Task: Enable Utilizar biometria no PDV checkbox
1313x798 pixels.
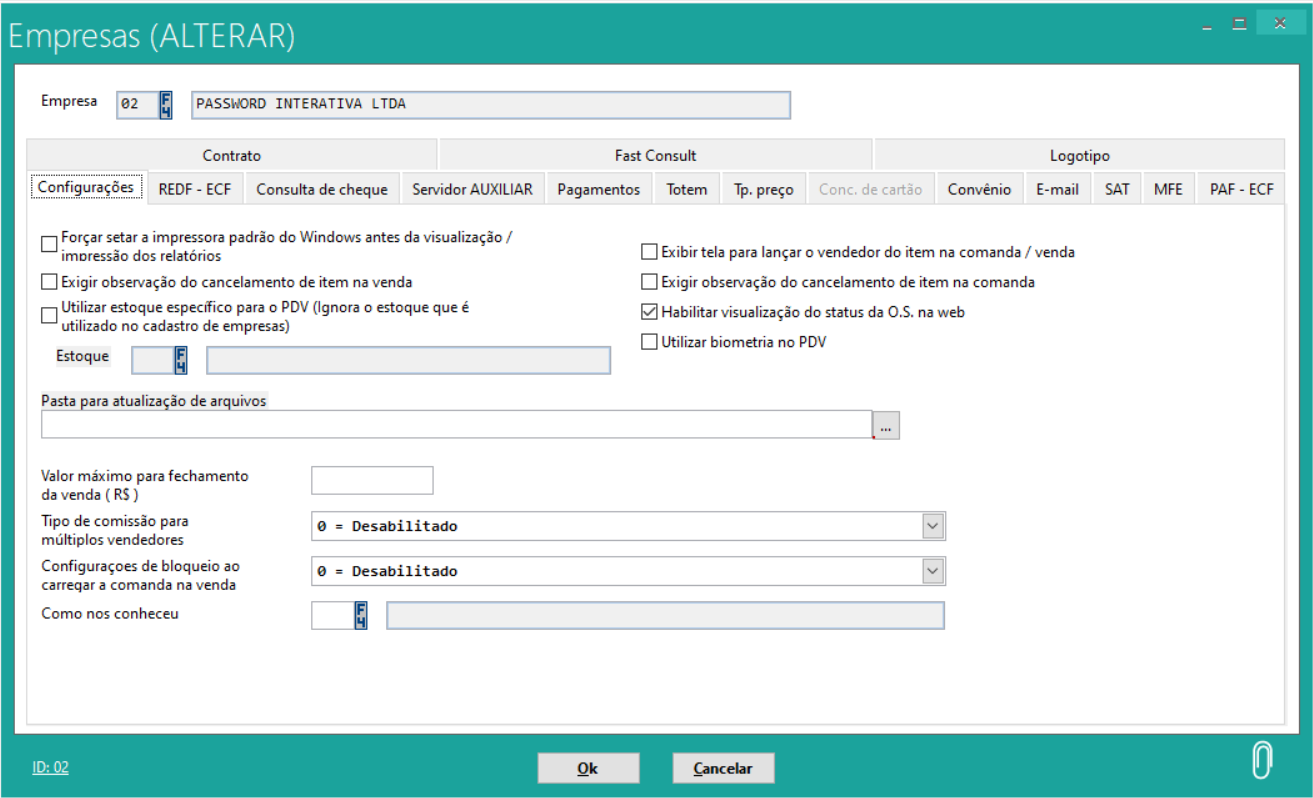Action: click(x=650, y=342)
